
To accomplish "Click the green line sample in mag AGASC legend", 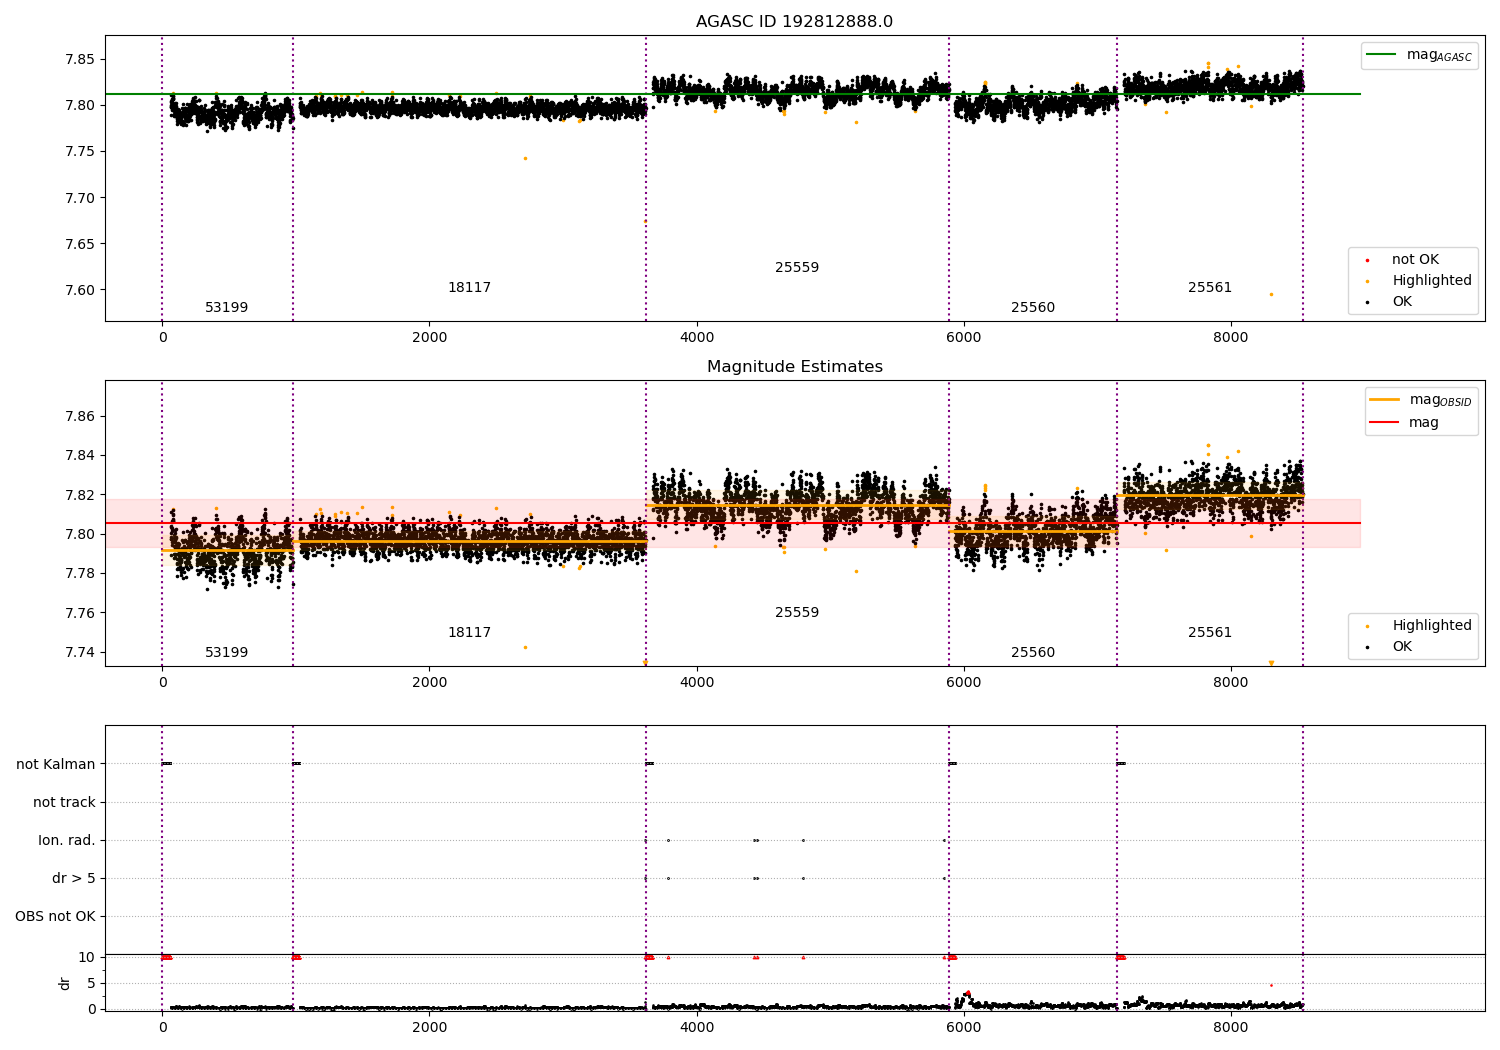I will (1382, 55).
